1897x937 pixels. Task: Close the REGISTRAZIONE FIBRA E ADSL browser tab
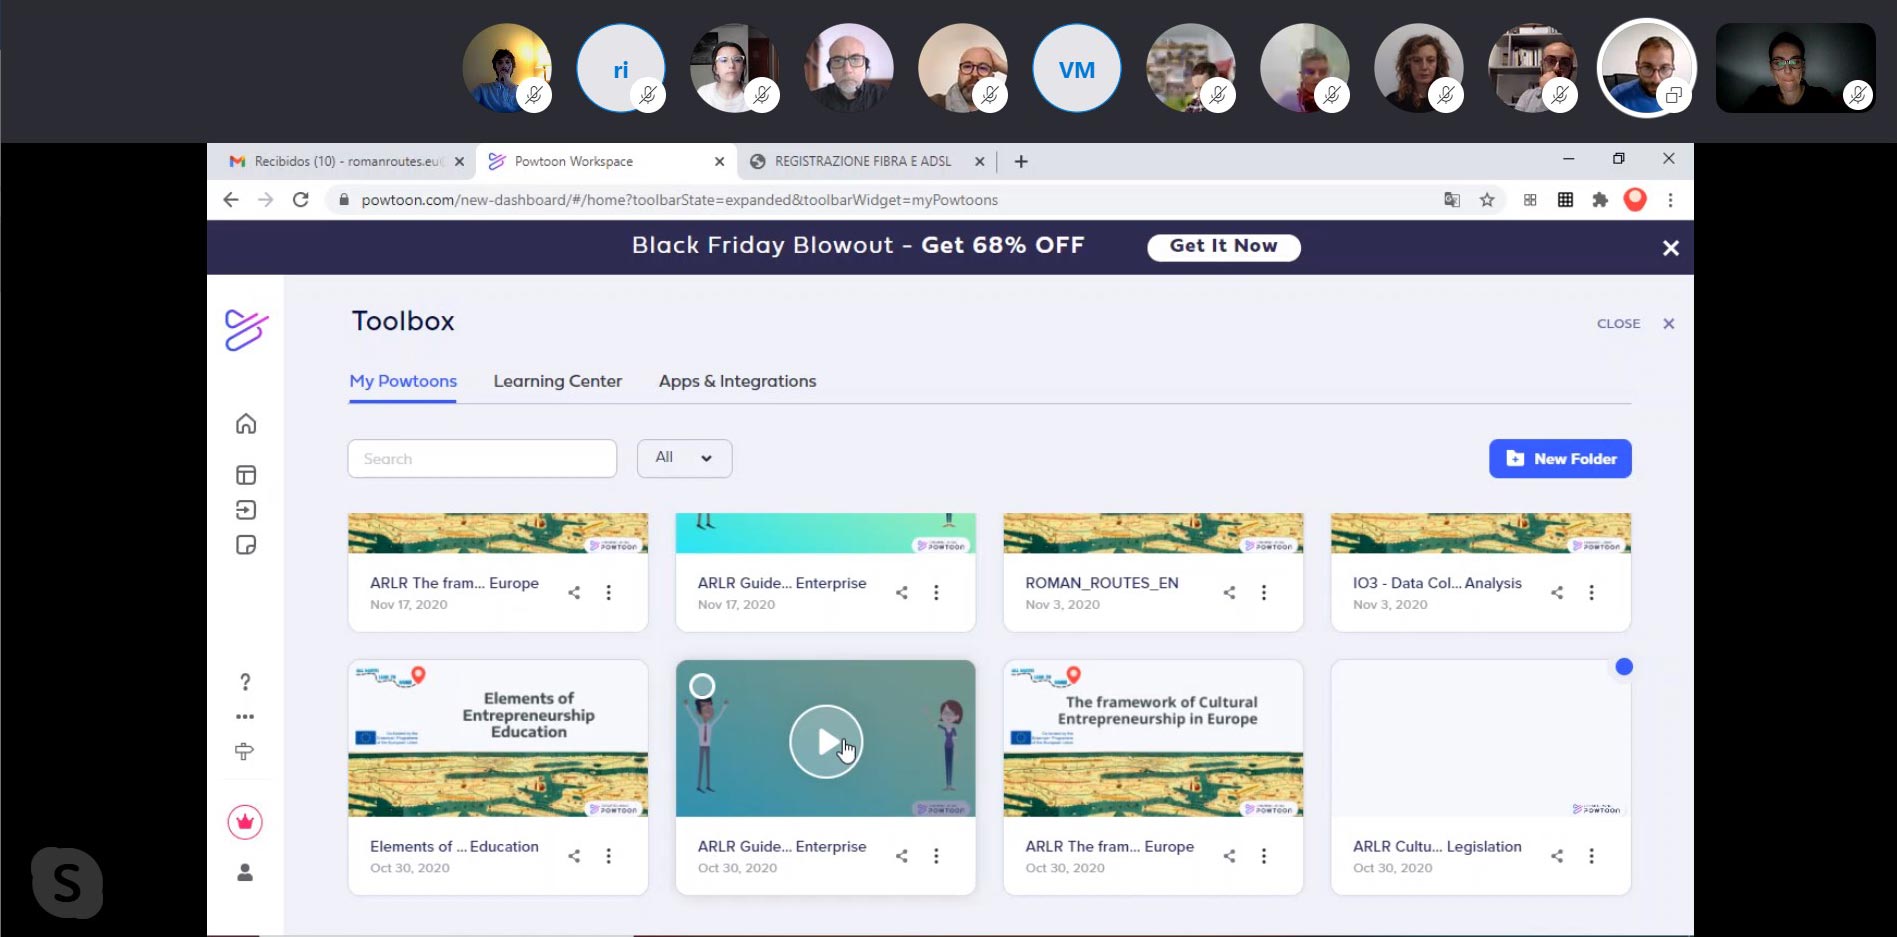click(x=979, y=161)
